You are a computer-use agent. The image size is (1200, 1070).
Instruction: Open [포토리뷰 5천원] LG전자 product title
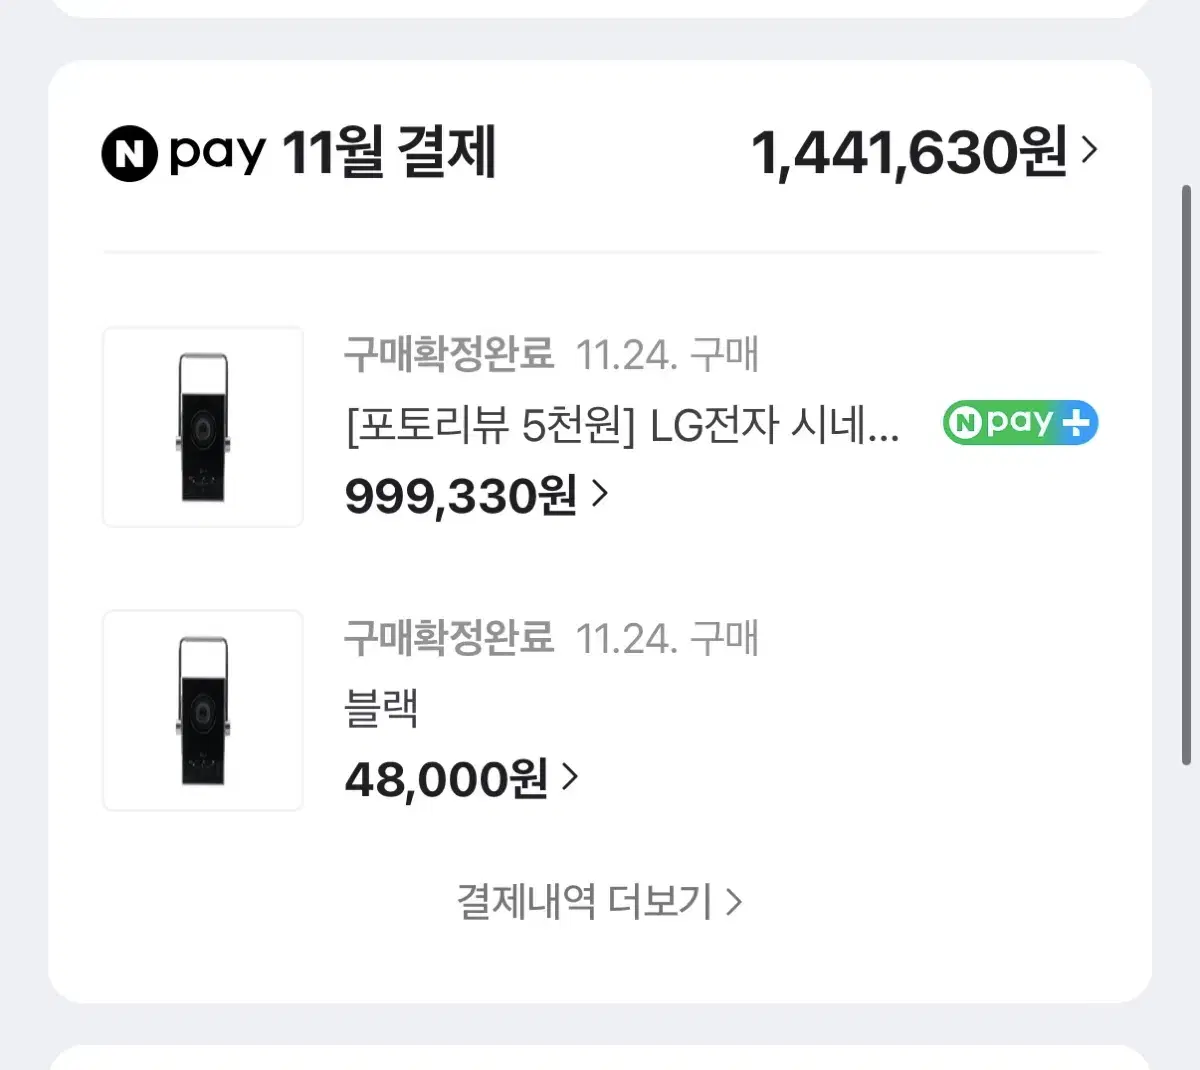(622, 427)
